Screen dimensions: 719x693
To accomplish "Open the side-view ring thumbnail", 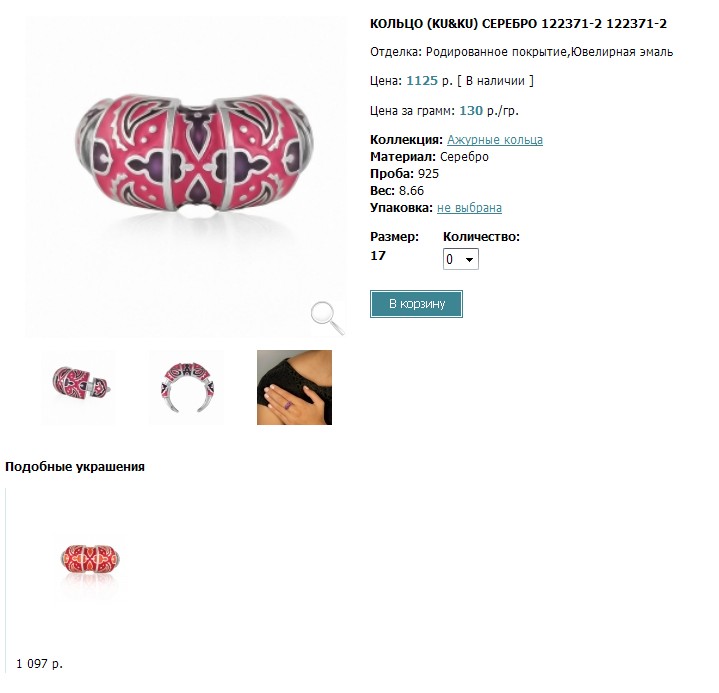I will [x=79, y=387].
